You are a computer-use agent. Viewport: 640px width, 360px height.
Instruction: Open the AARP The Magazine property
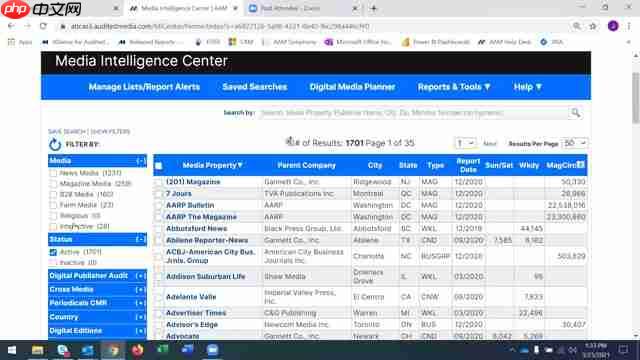pos(201,217)
